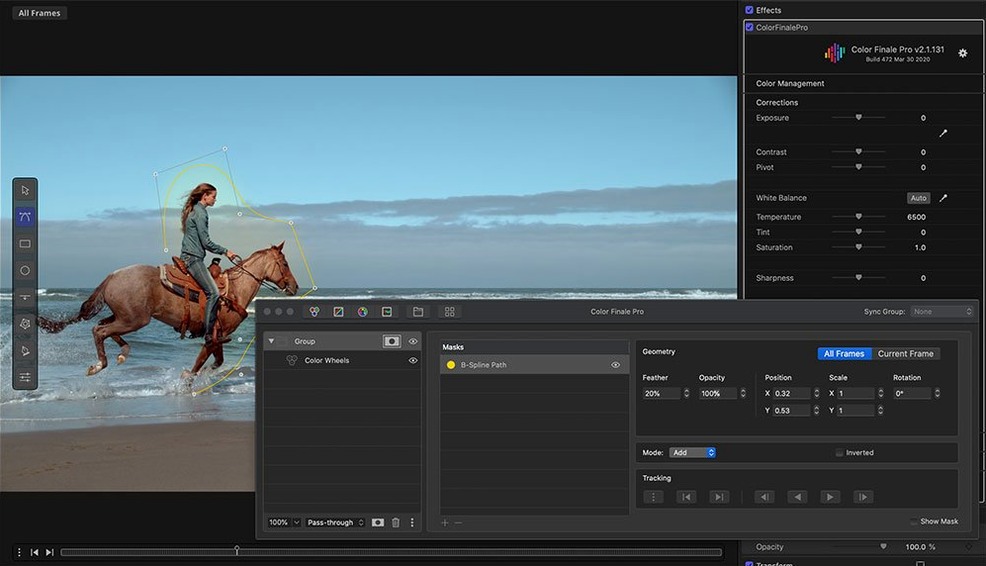Image resolution: width=986 pixels, height=566 pixels.
Task: Click the Position Y input field
Action: pos(791,410)
